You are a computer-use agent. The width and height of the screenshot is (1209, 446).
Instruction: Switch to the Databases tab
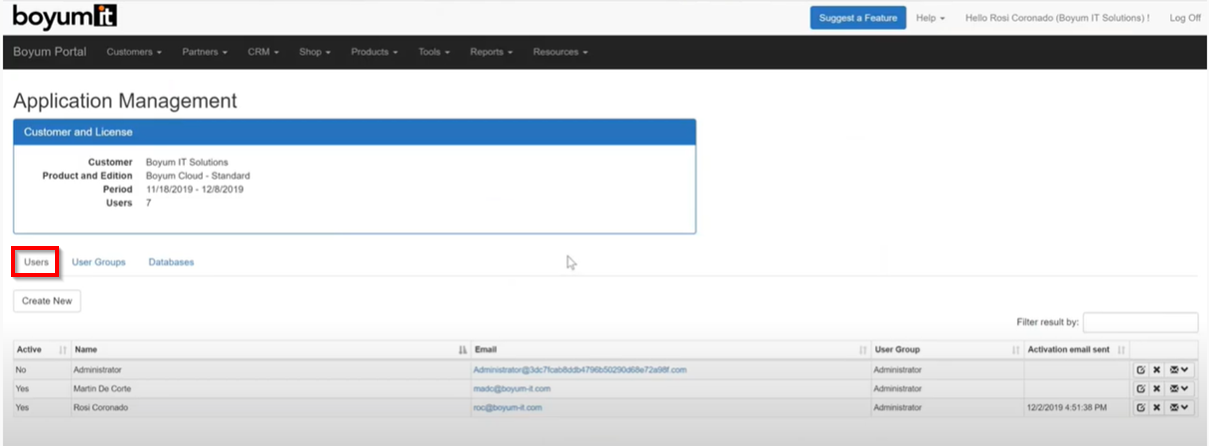click(x=171, y=262)
